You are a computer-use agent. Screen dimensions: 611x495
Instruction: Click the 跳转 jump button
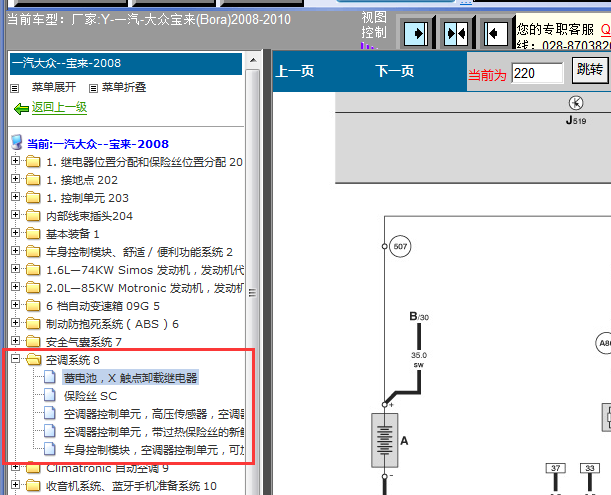click(x=590, y=70)
